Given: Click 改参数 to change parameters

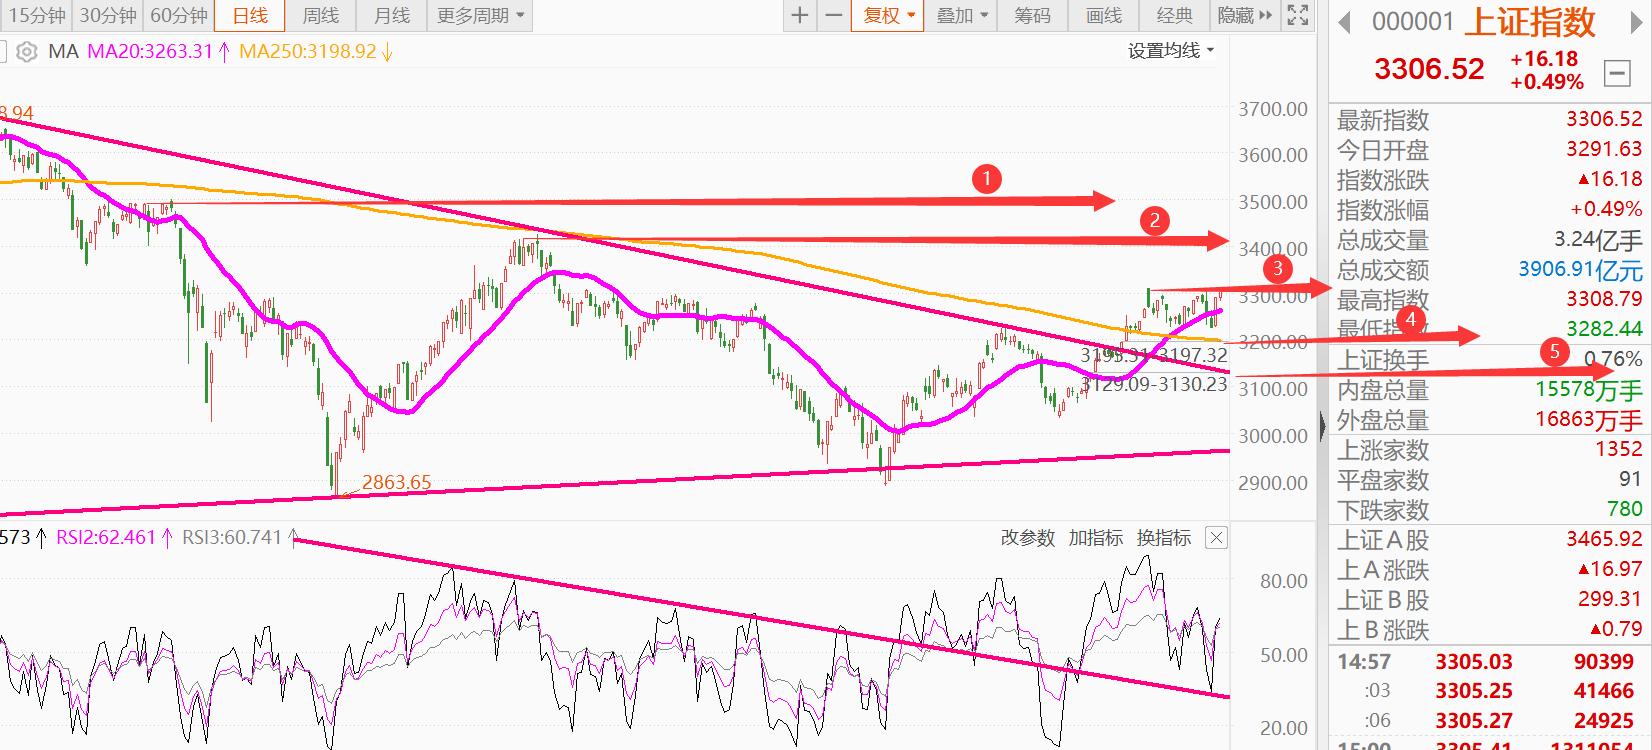Looking at the screenshot, I should 1028,538.
